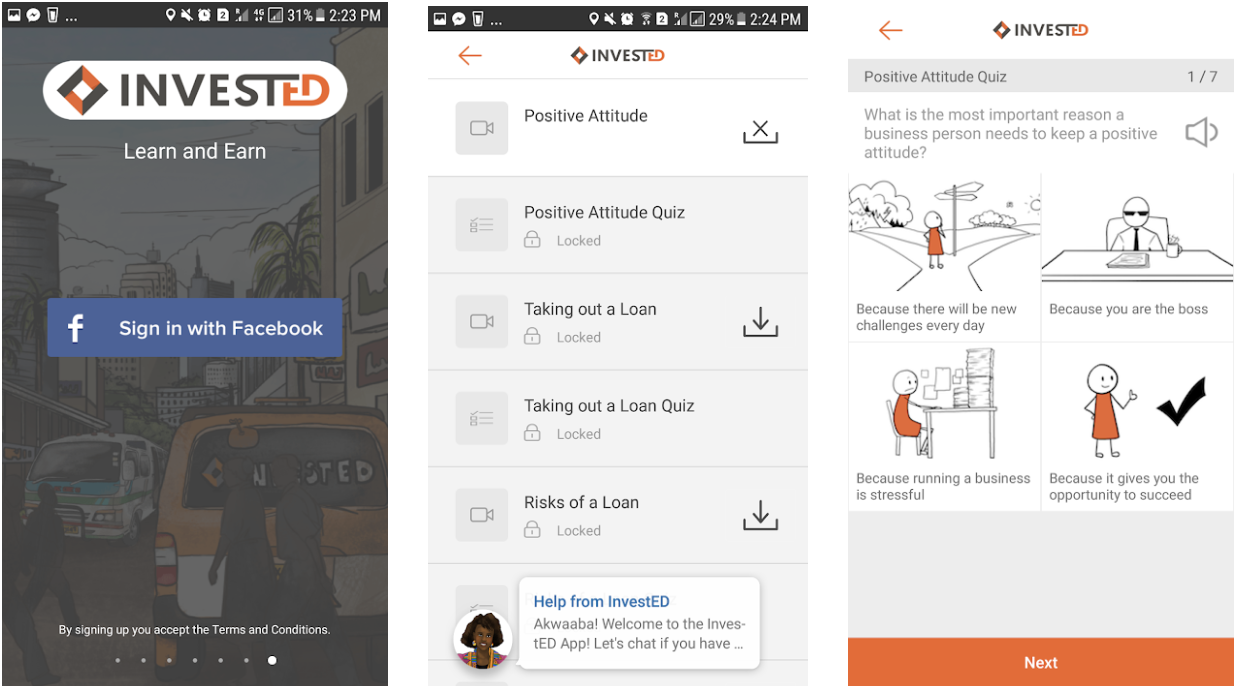Screen dimensions: 1234x688
Task: Open the locked Taking out a Loan Quiz
Action: point(618,418)
